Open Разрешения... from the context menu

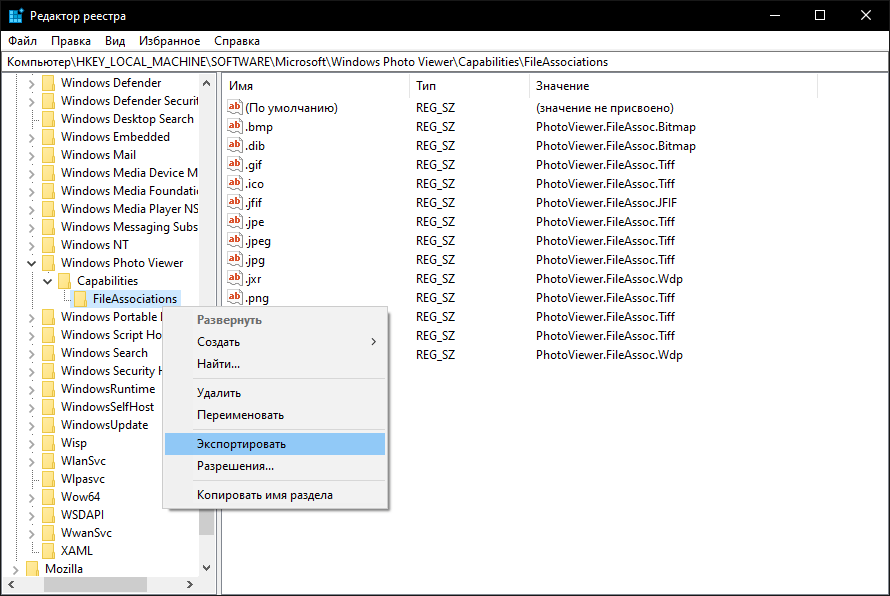point(275,466)
